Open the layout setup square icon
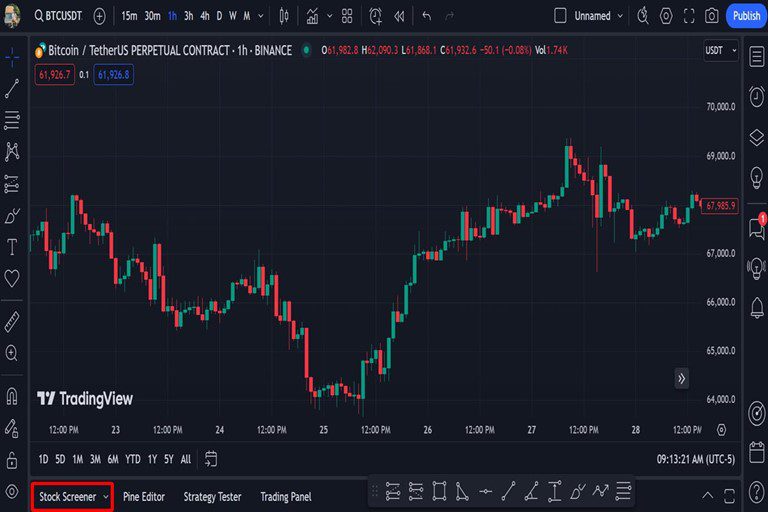The height and width of the screenshot is (512, 768). pos(560,16)
